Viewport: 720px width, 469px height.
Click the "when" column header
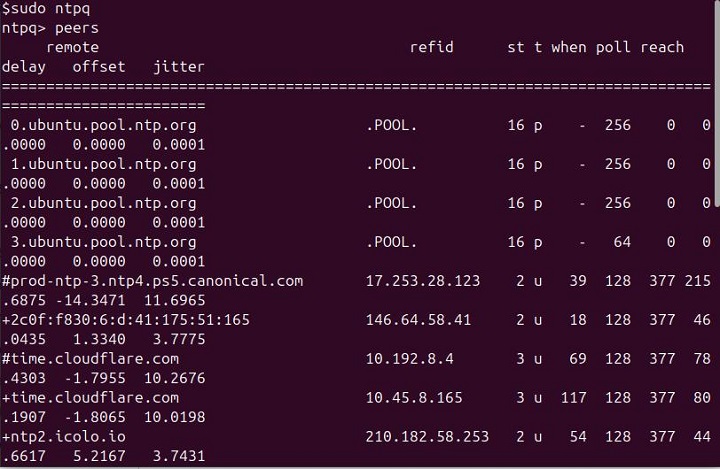coord(569,47)
